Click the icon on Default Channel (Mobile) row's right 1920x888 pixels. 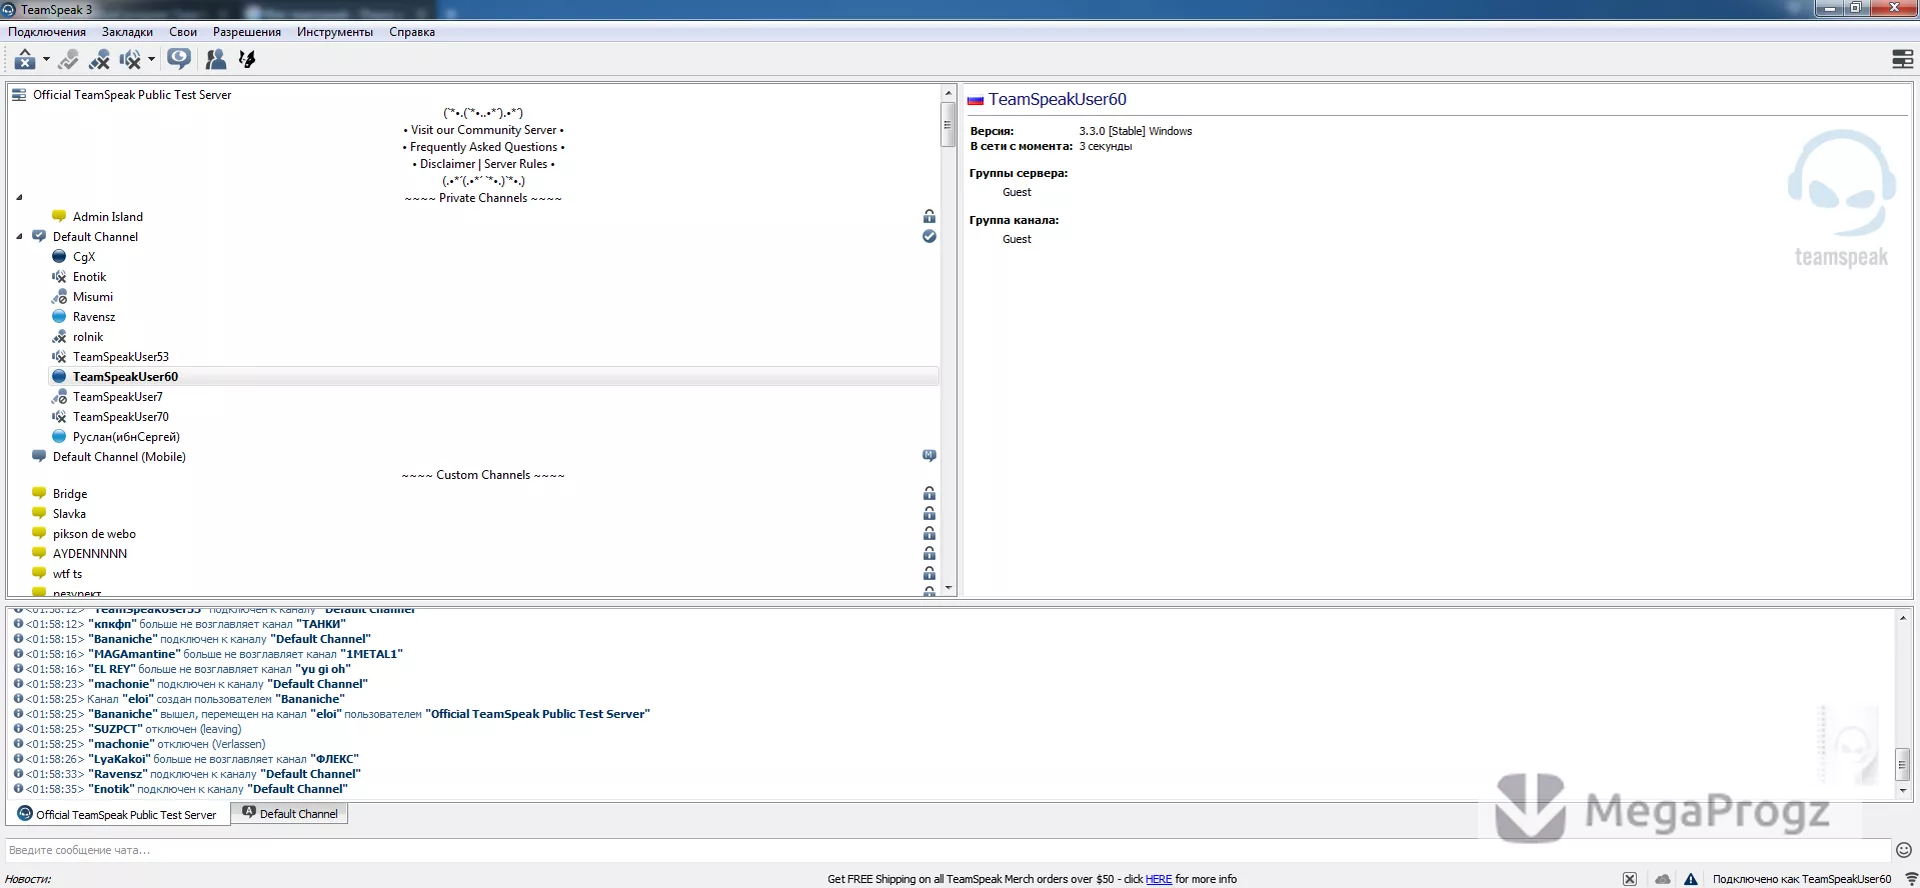point(929,456)
